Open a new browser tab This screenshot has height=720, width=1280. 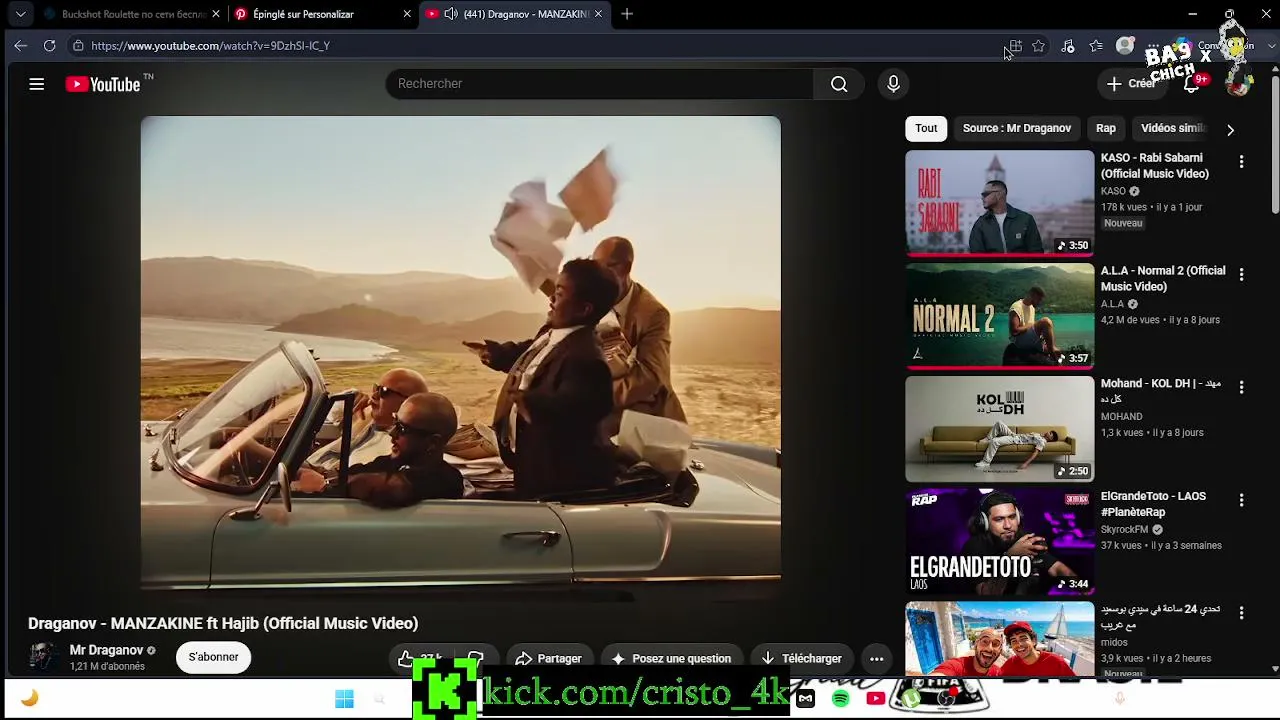(627, 14)
